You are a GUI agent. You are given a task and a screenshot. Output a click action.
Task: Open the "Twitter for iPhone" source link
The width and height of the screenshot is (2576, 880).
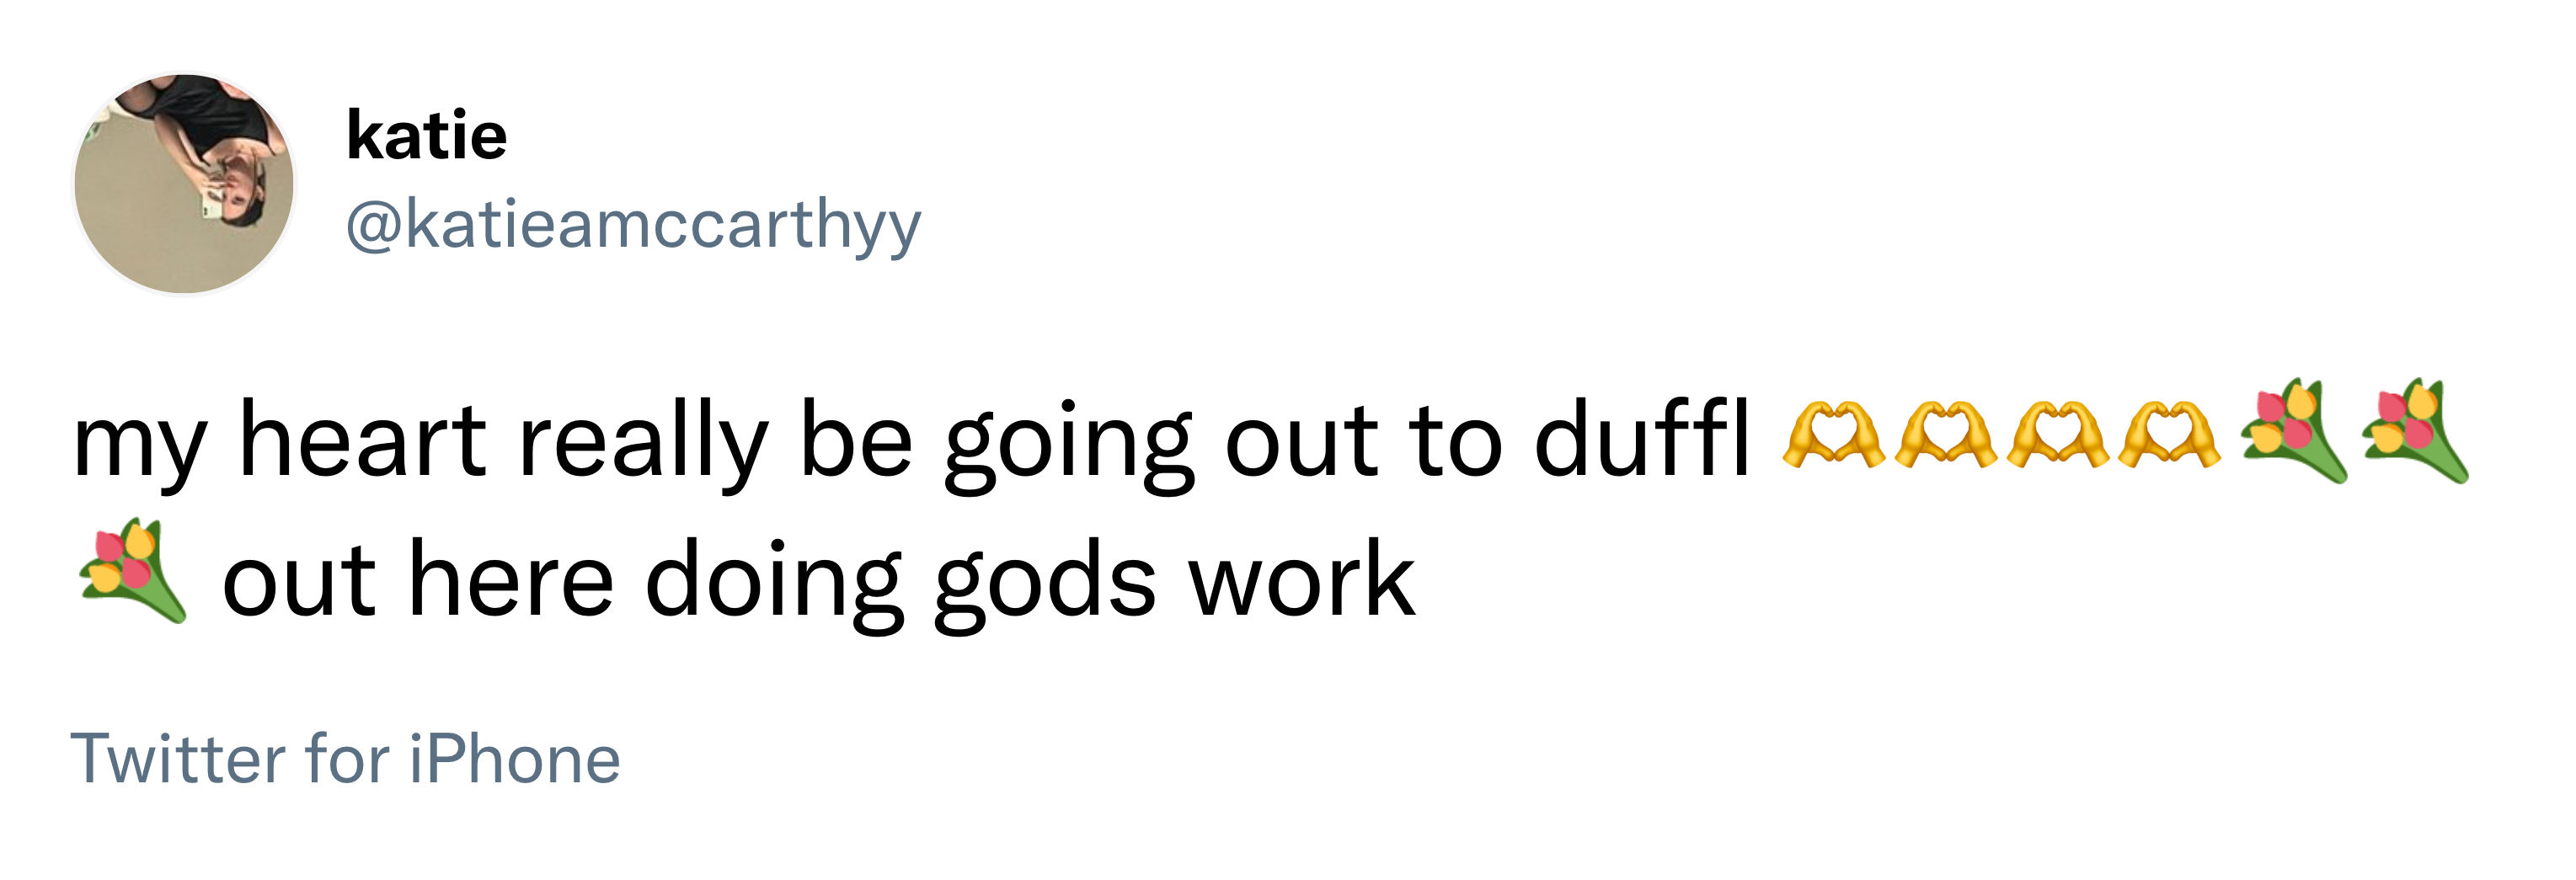pyautogui.click(x=345, y=758)
